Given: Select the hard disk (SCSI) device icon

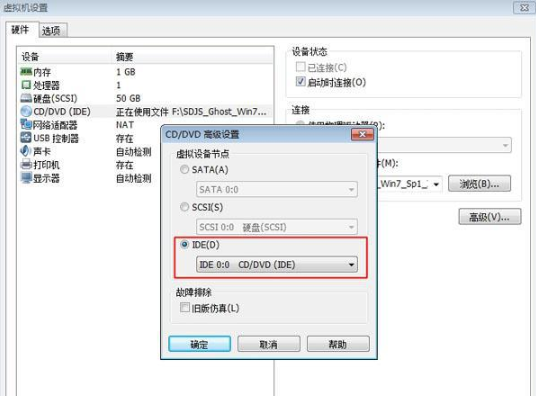Looking at the screenshot, I should click(x=26, y=98).
